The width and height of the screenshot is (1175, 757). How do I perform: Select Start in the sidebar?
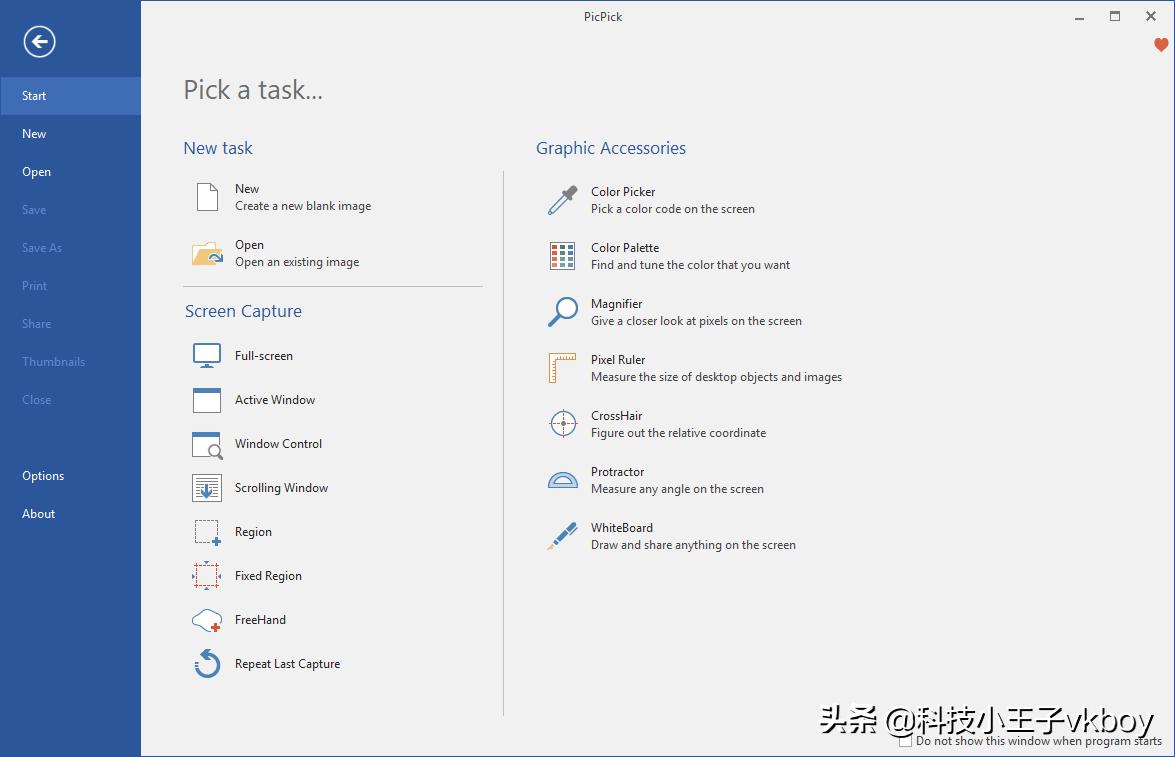tap(70, 96)
